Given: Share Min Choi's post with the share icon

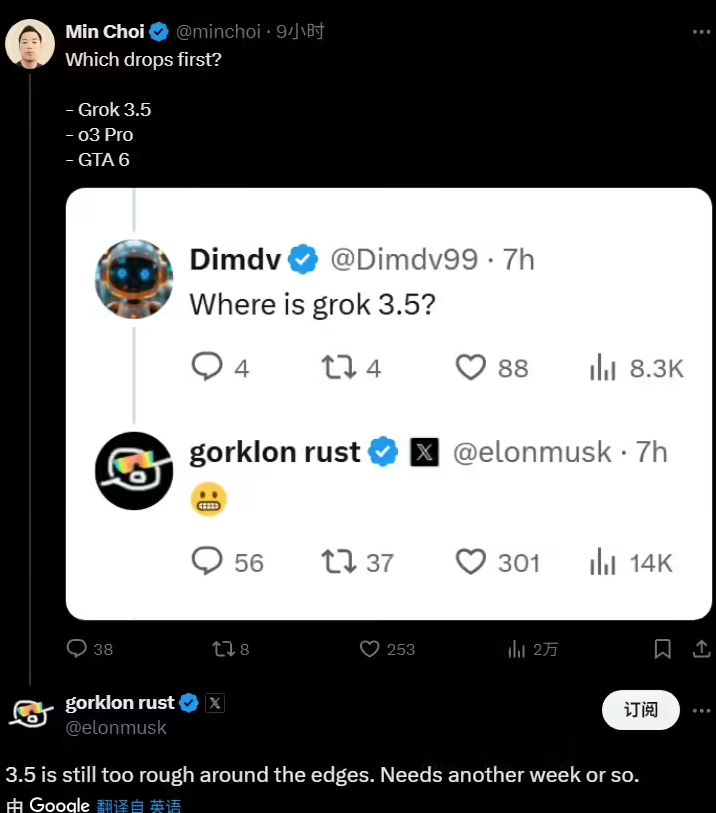Looking at the screenshot, I should coord(700,649).
